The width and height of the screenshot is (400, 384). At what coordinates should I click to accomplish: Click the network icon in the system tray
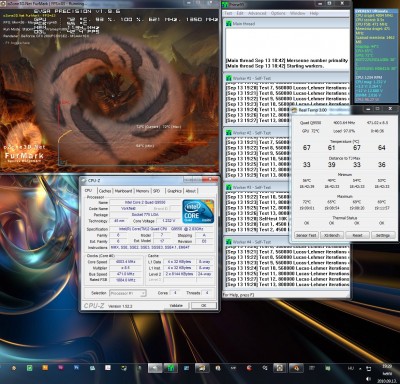pos(368,368)
